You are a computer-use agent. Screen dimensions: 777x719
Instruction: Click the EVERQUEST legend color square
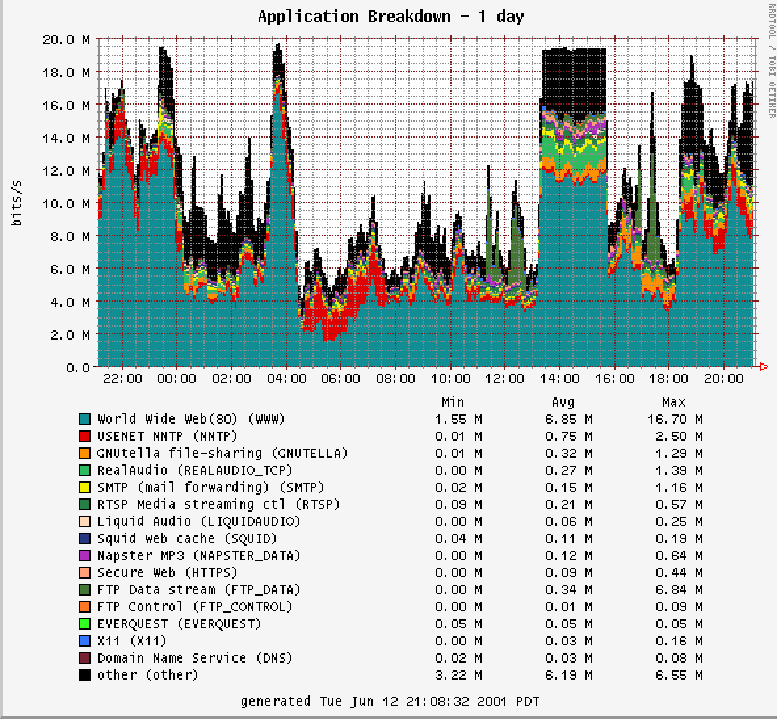coord(87,623)
